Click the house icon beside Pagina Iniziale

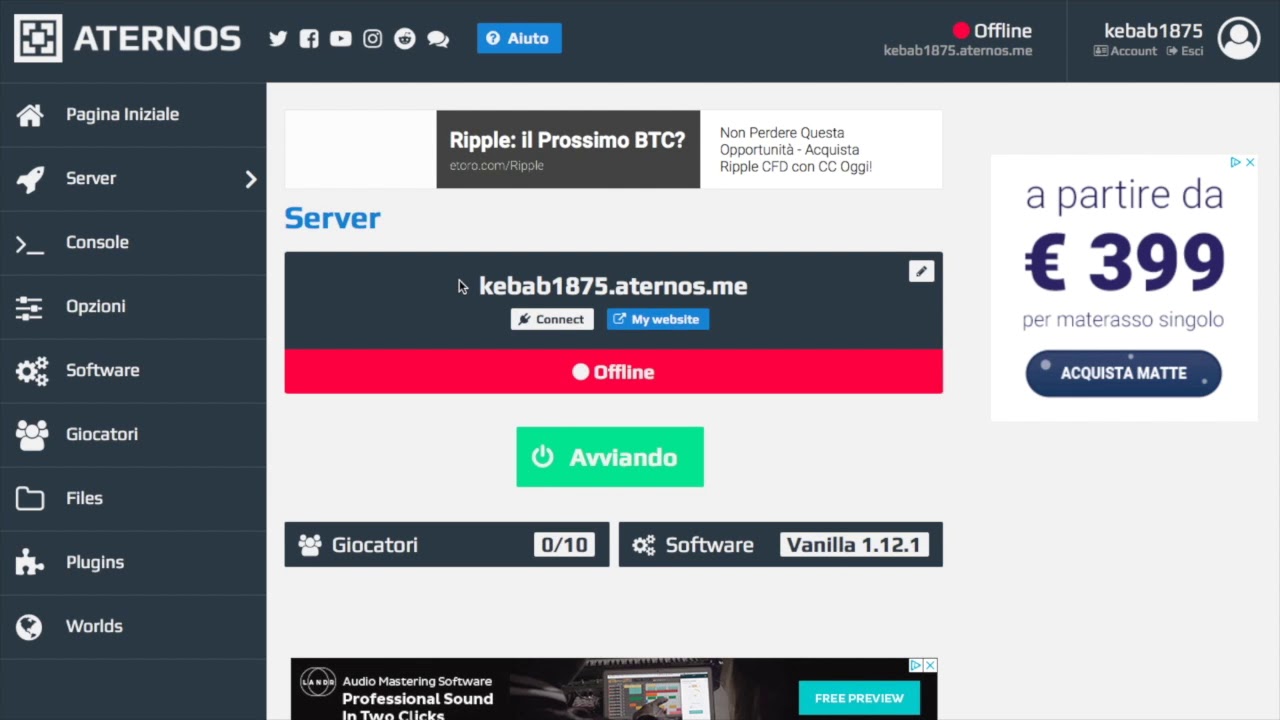pos(30,115)
